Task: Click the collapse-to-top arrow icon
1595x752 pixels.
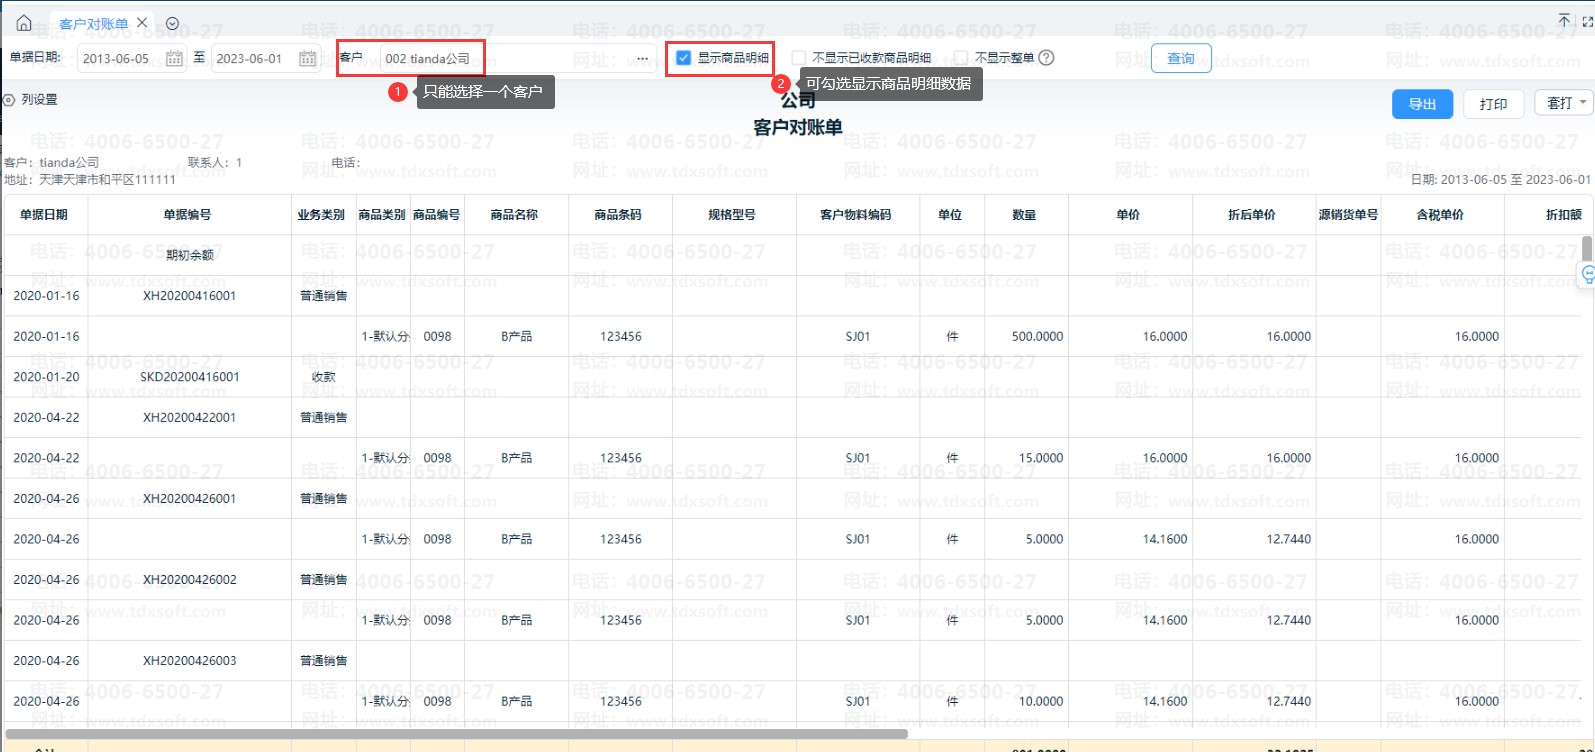Action: (1564, 20)
